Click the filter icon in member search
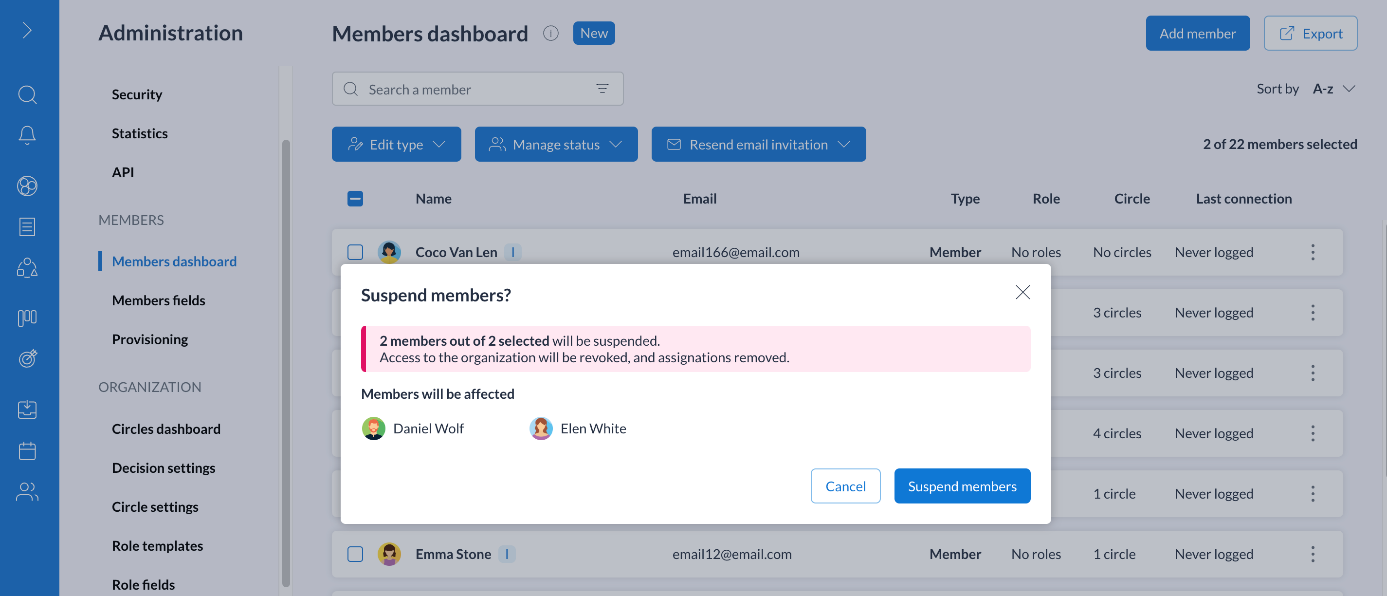 click(602, 89)
